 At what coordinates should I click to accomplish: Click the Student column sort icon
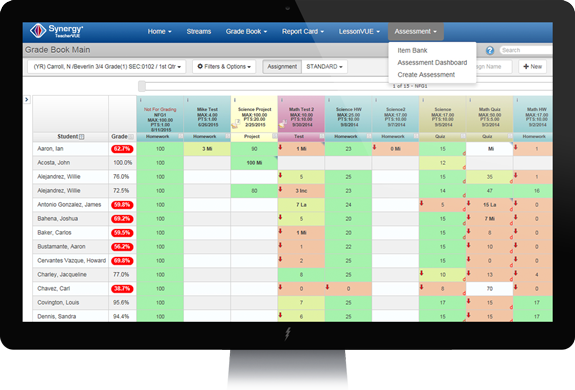click(81, 137)
